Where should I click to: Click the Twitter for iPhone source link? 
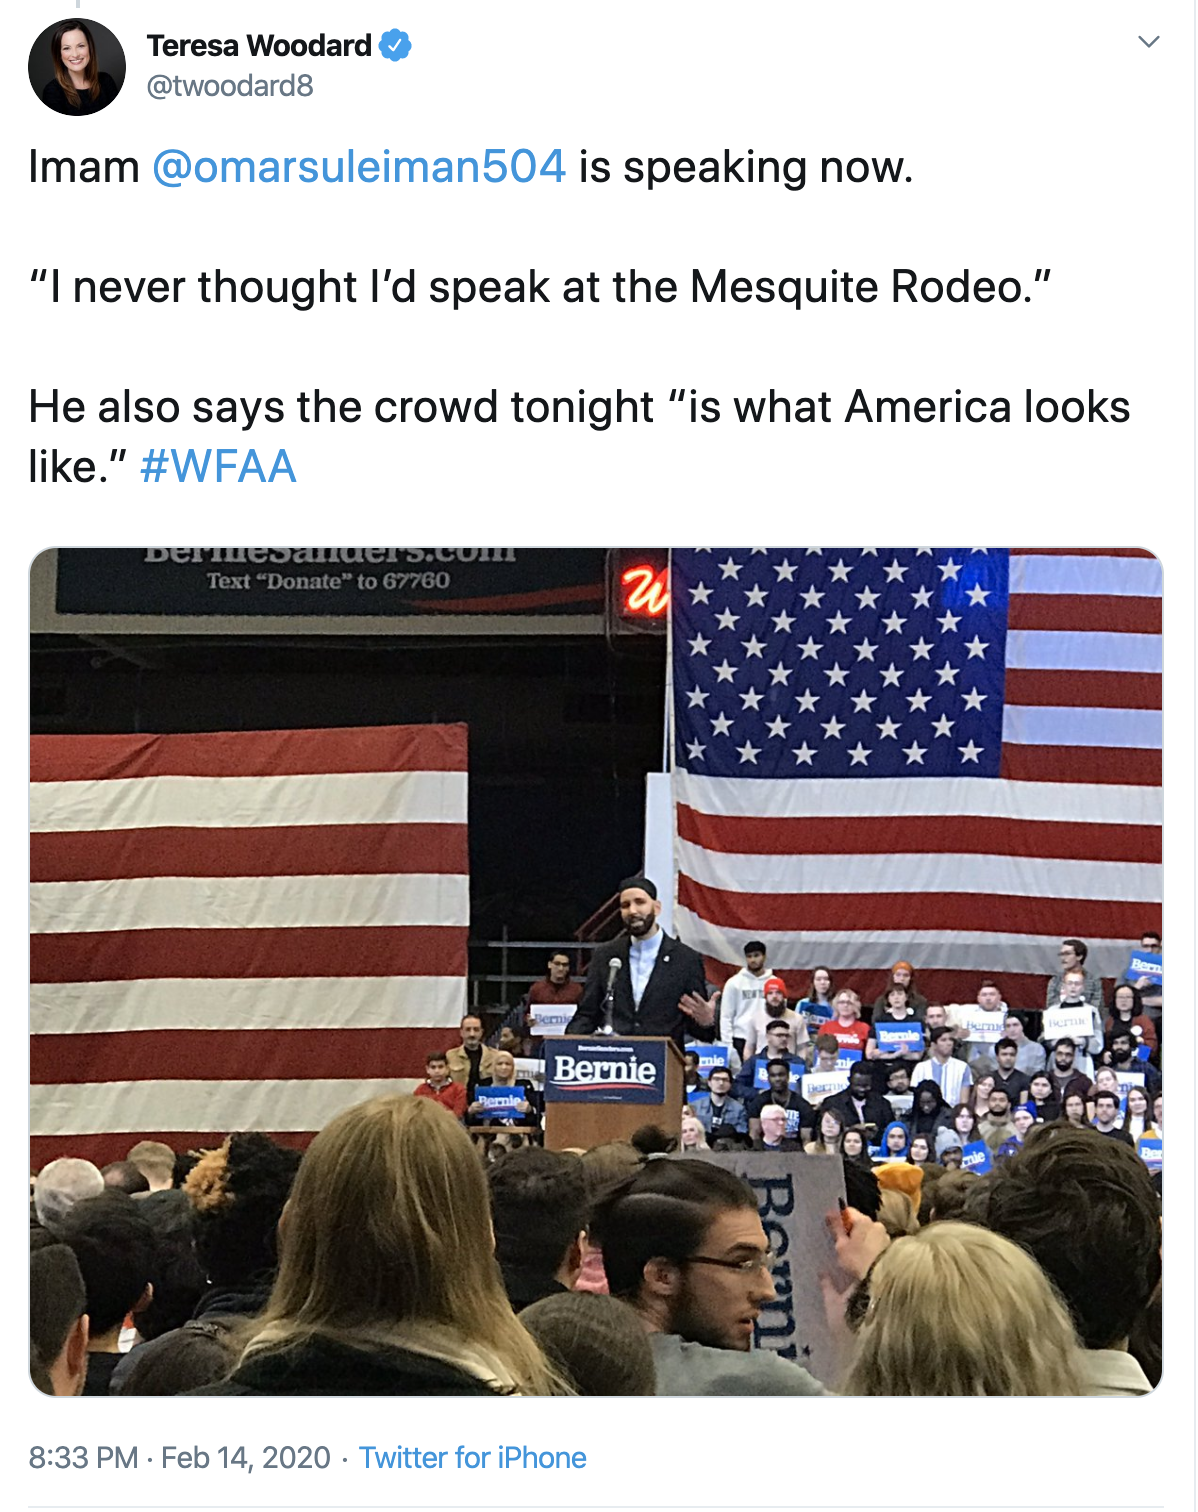472,1458
